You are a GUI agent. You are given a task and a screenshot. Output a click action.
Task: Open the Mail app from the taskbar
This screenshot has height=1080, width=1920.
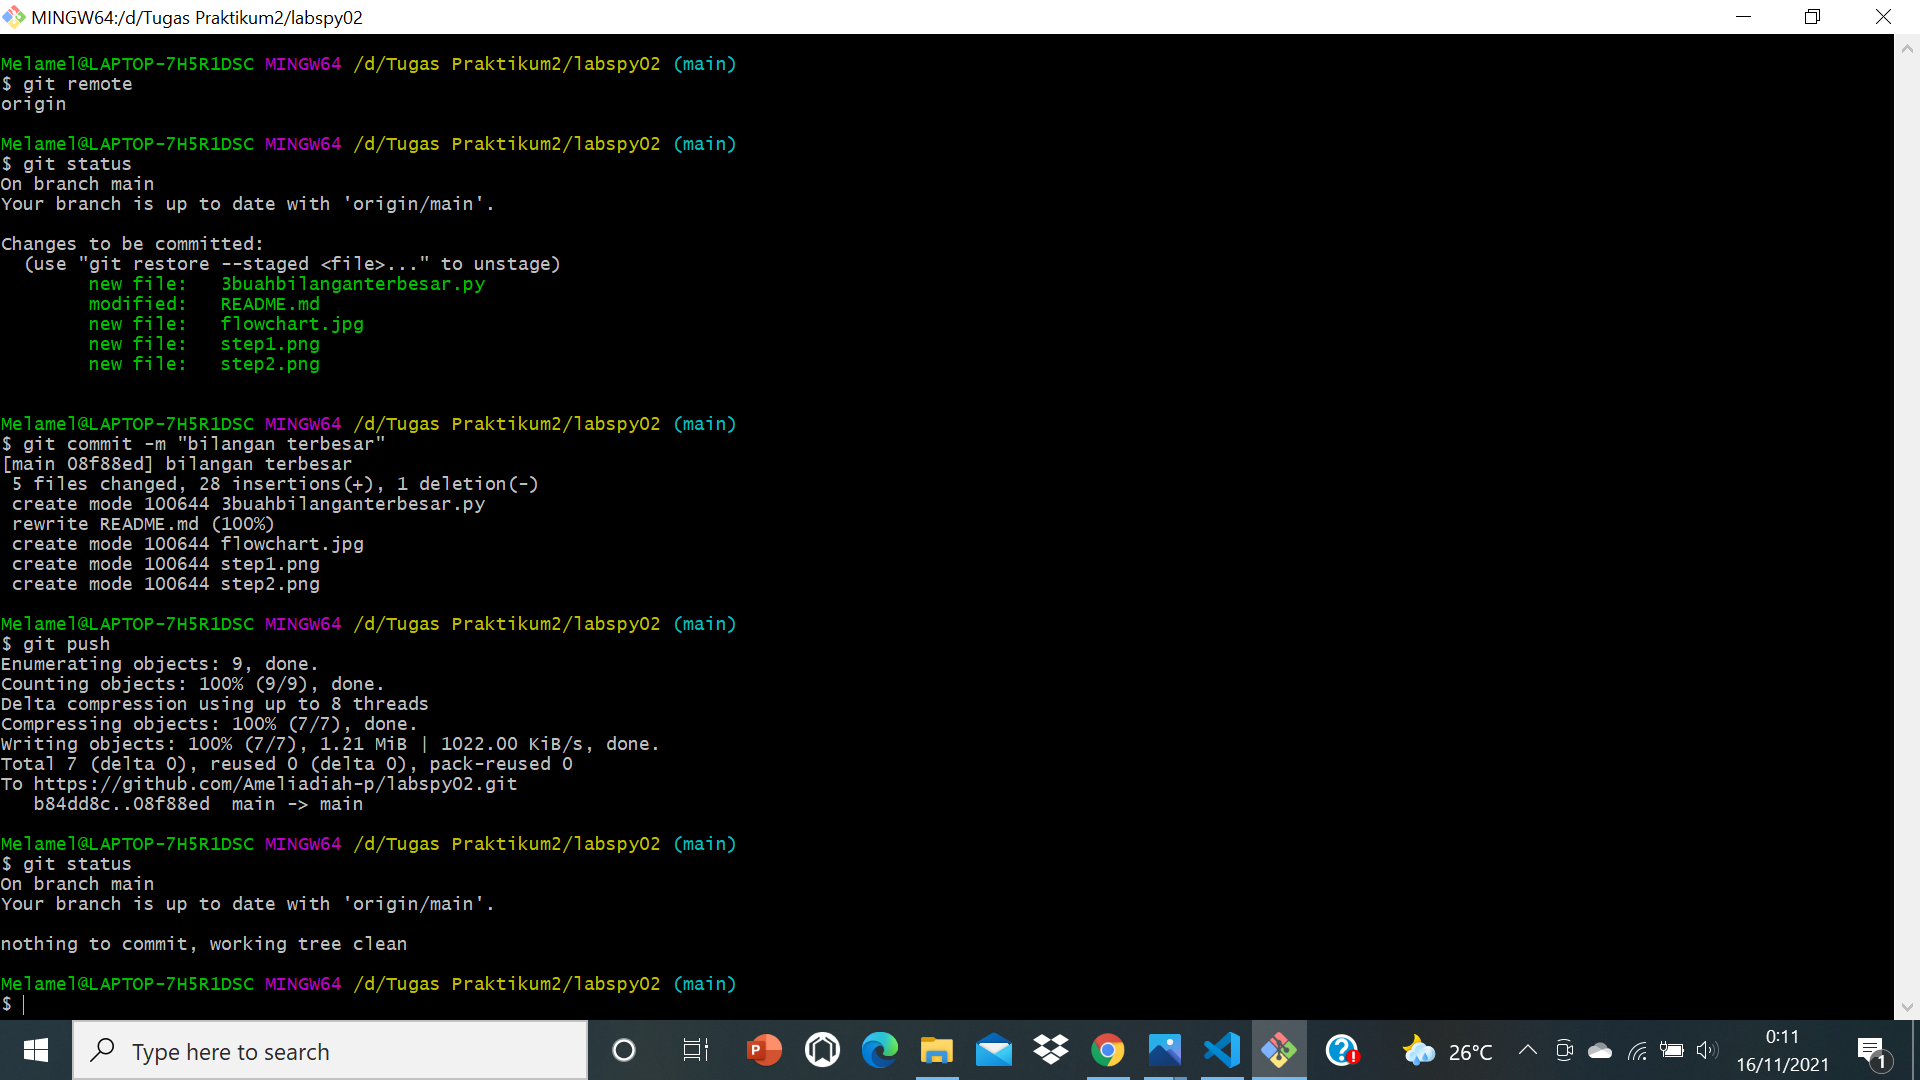(994, 1051)
